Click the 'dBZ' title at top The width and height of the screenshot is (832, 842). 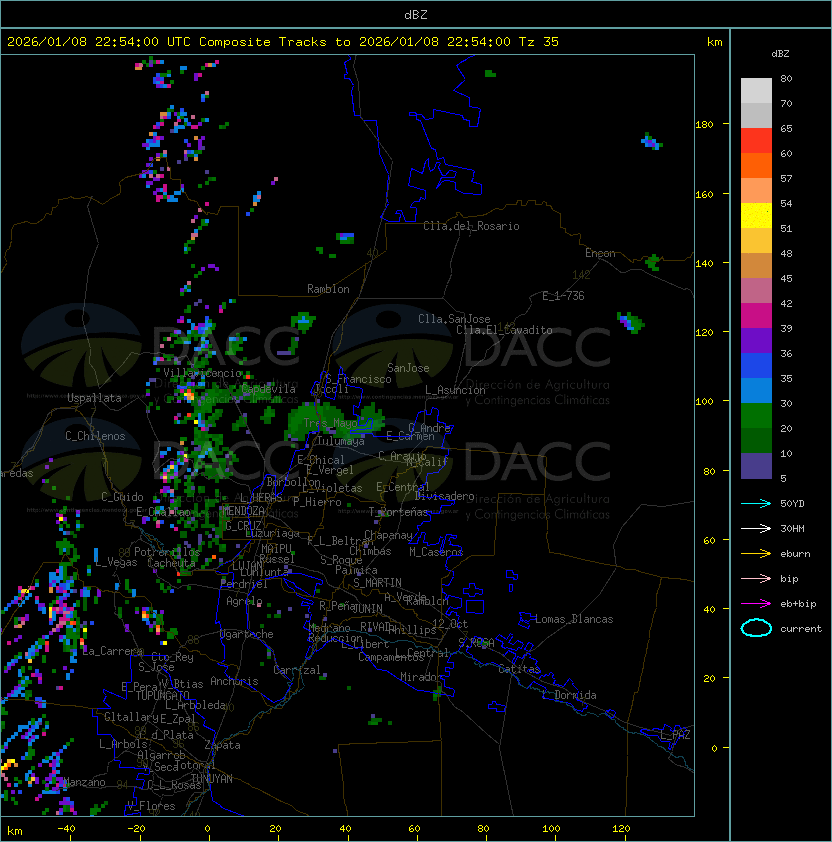pyautogui.click(x=416, y=14)
